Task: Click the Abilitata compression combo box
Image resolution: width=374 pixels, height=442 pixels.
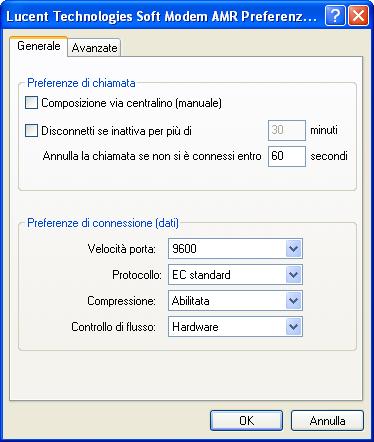Action: click(x=235, y=301)
